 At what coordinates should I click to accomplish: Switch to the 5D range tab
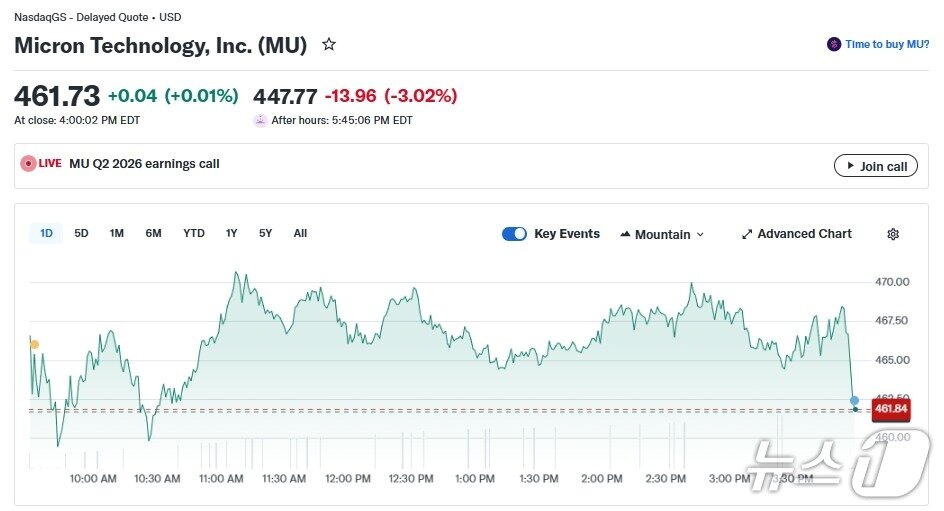coord(82,233)
